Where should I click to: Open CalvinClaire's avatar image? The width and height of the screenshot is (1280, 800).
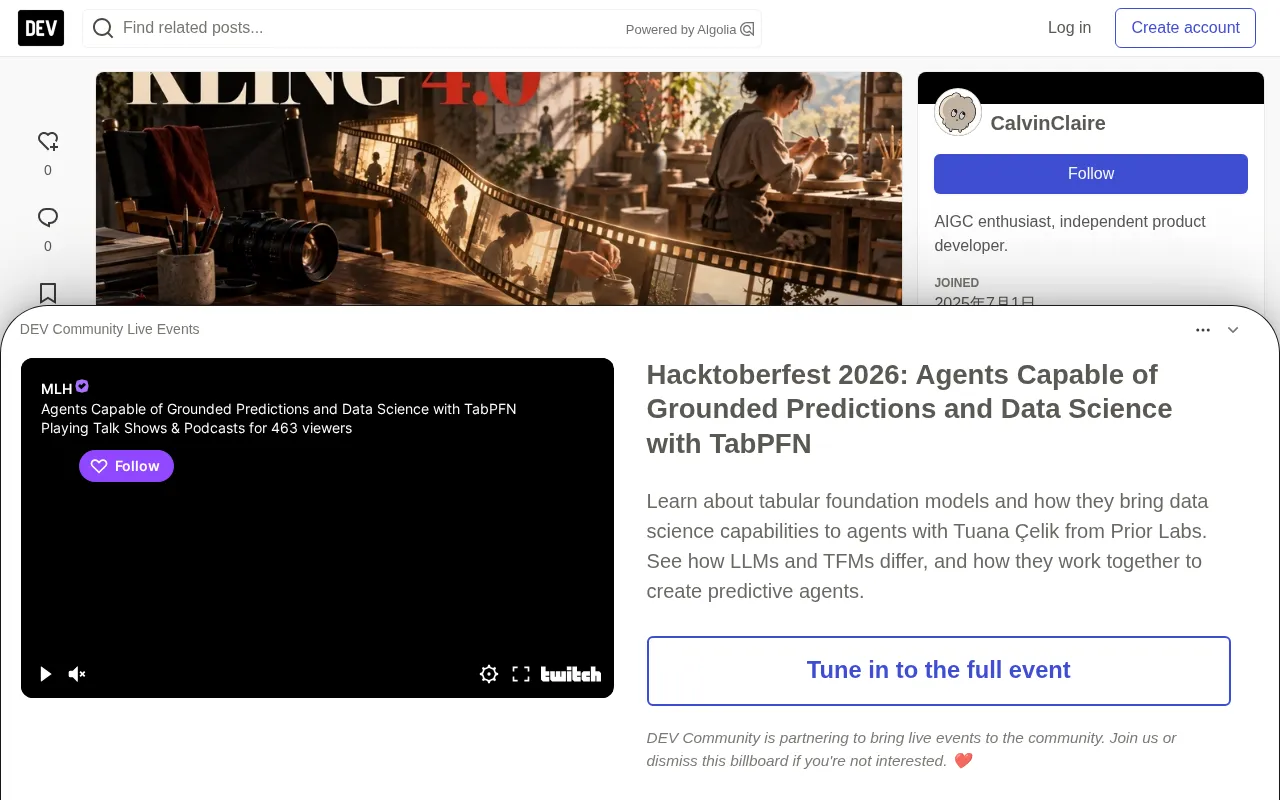(x=958, y=113)
